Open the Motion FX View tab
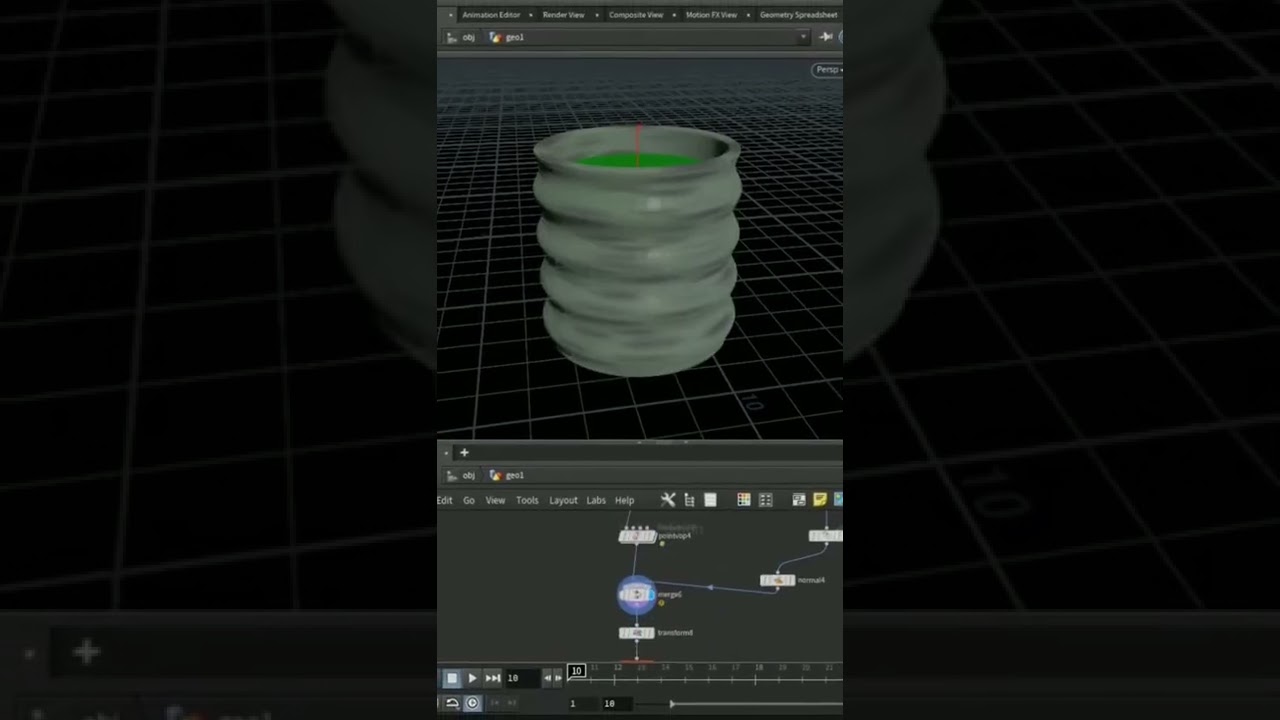The image size is (1280, 720). point(711,15)
